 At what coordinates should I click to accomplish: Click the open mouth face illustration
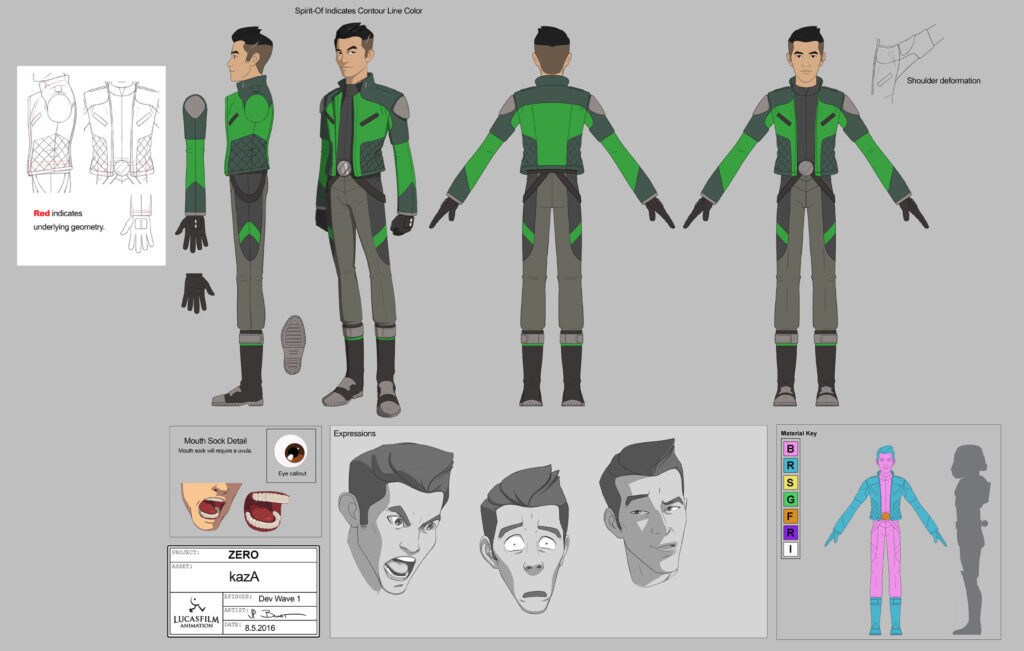pos(210,506)
